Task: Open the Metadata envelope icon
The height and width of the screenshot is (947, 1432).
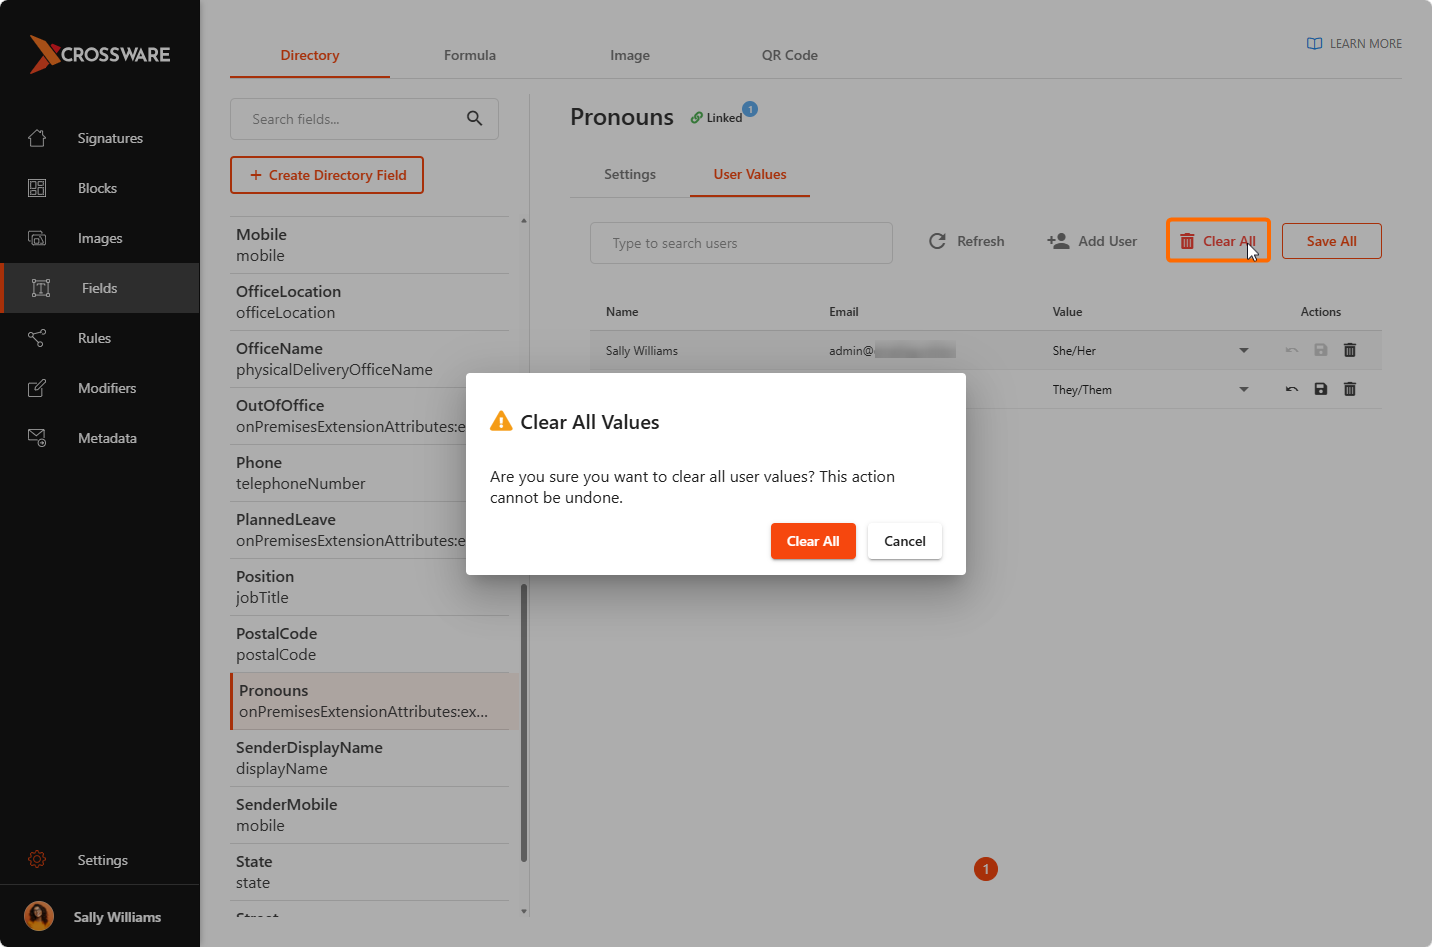Action: (37, 438)
